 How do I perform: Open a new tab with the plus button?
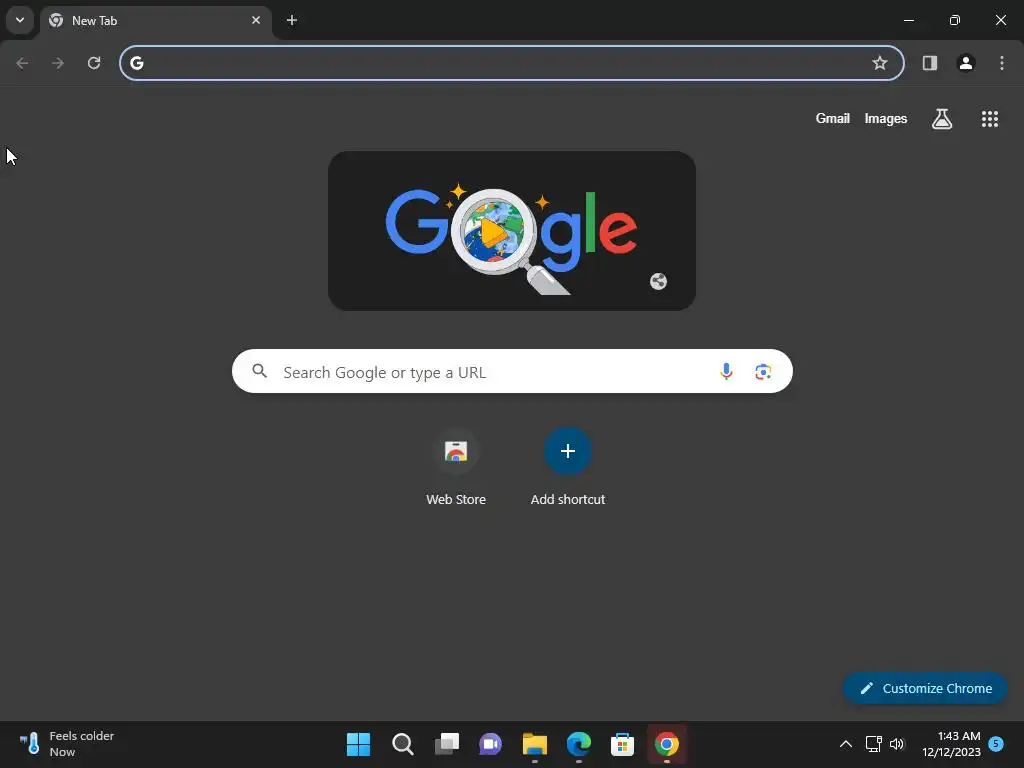tap(292, 20)
